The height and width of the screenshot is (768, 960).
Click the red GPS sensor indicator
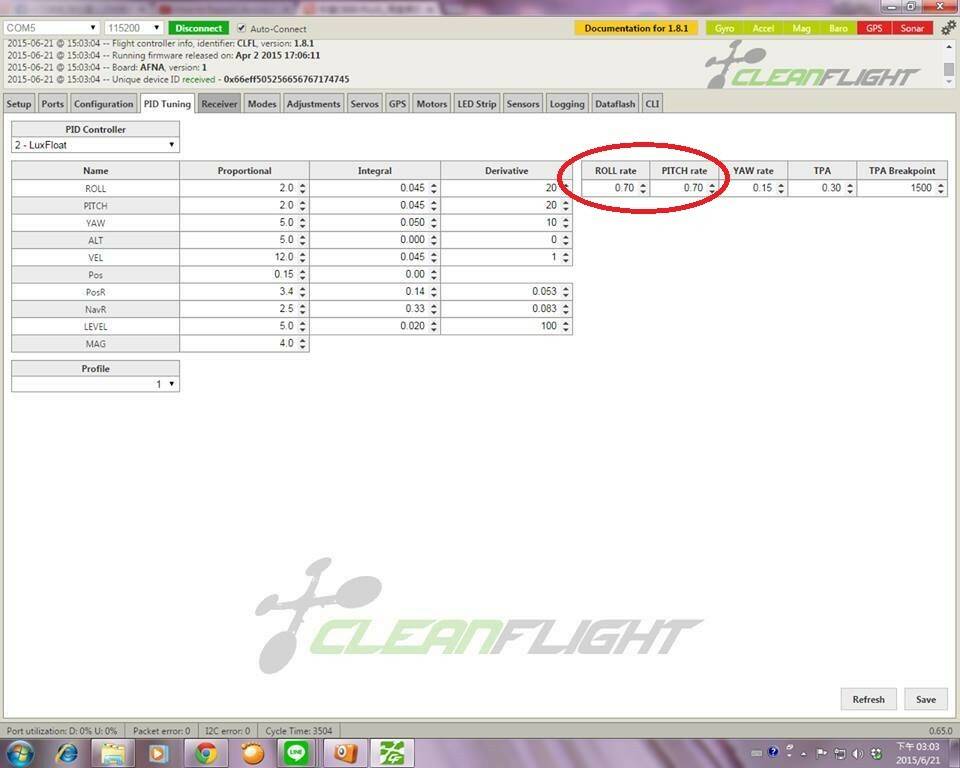coord(874,28)
